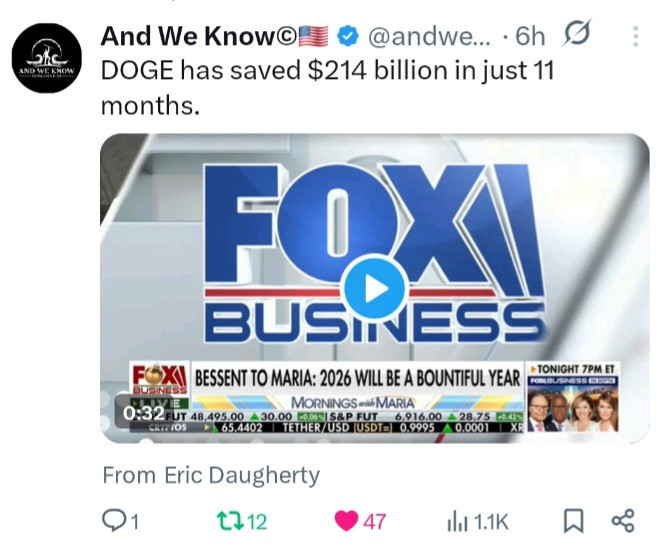Bookmark this post

[x=574, y=521]
